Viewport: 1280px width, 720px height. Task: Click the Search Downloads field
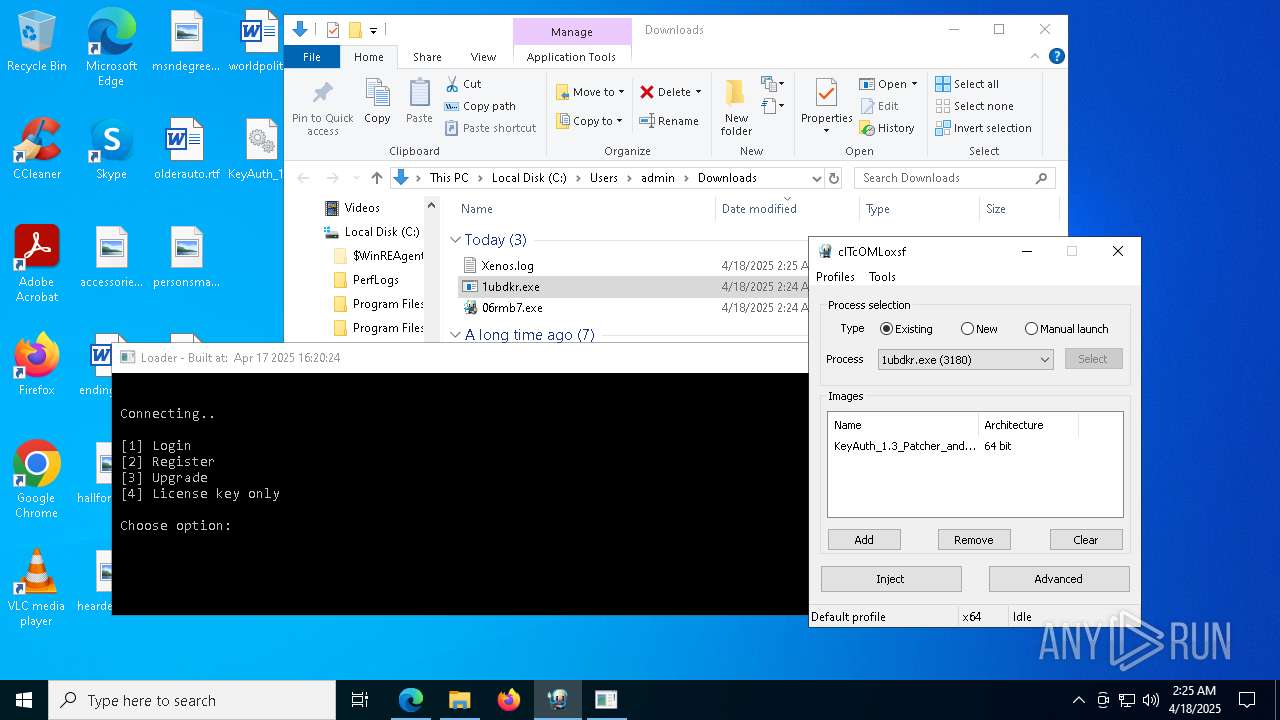[955, 178]
